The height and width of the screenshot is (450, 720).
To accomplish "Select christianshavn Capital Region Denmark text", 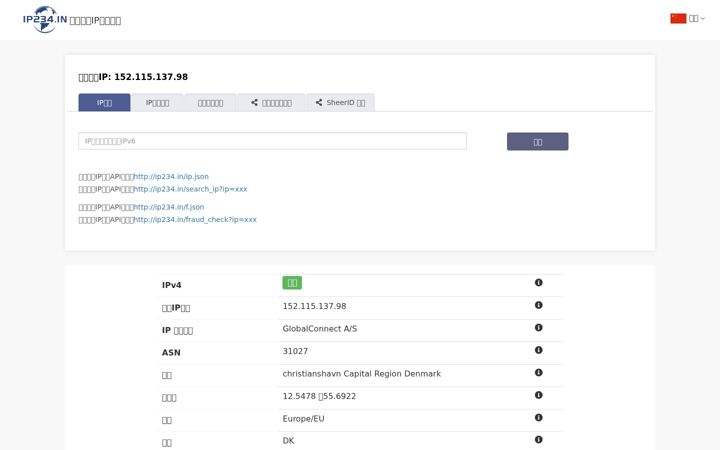I will tap(362, 374).
